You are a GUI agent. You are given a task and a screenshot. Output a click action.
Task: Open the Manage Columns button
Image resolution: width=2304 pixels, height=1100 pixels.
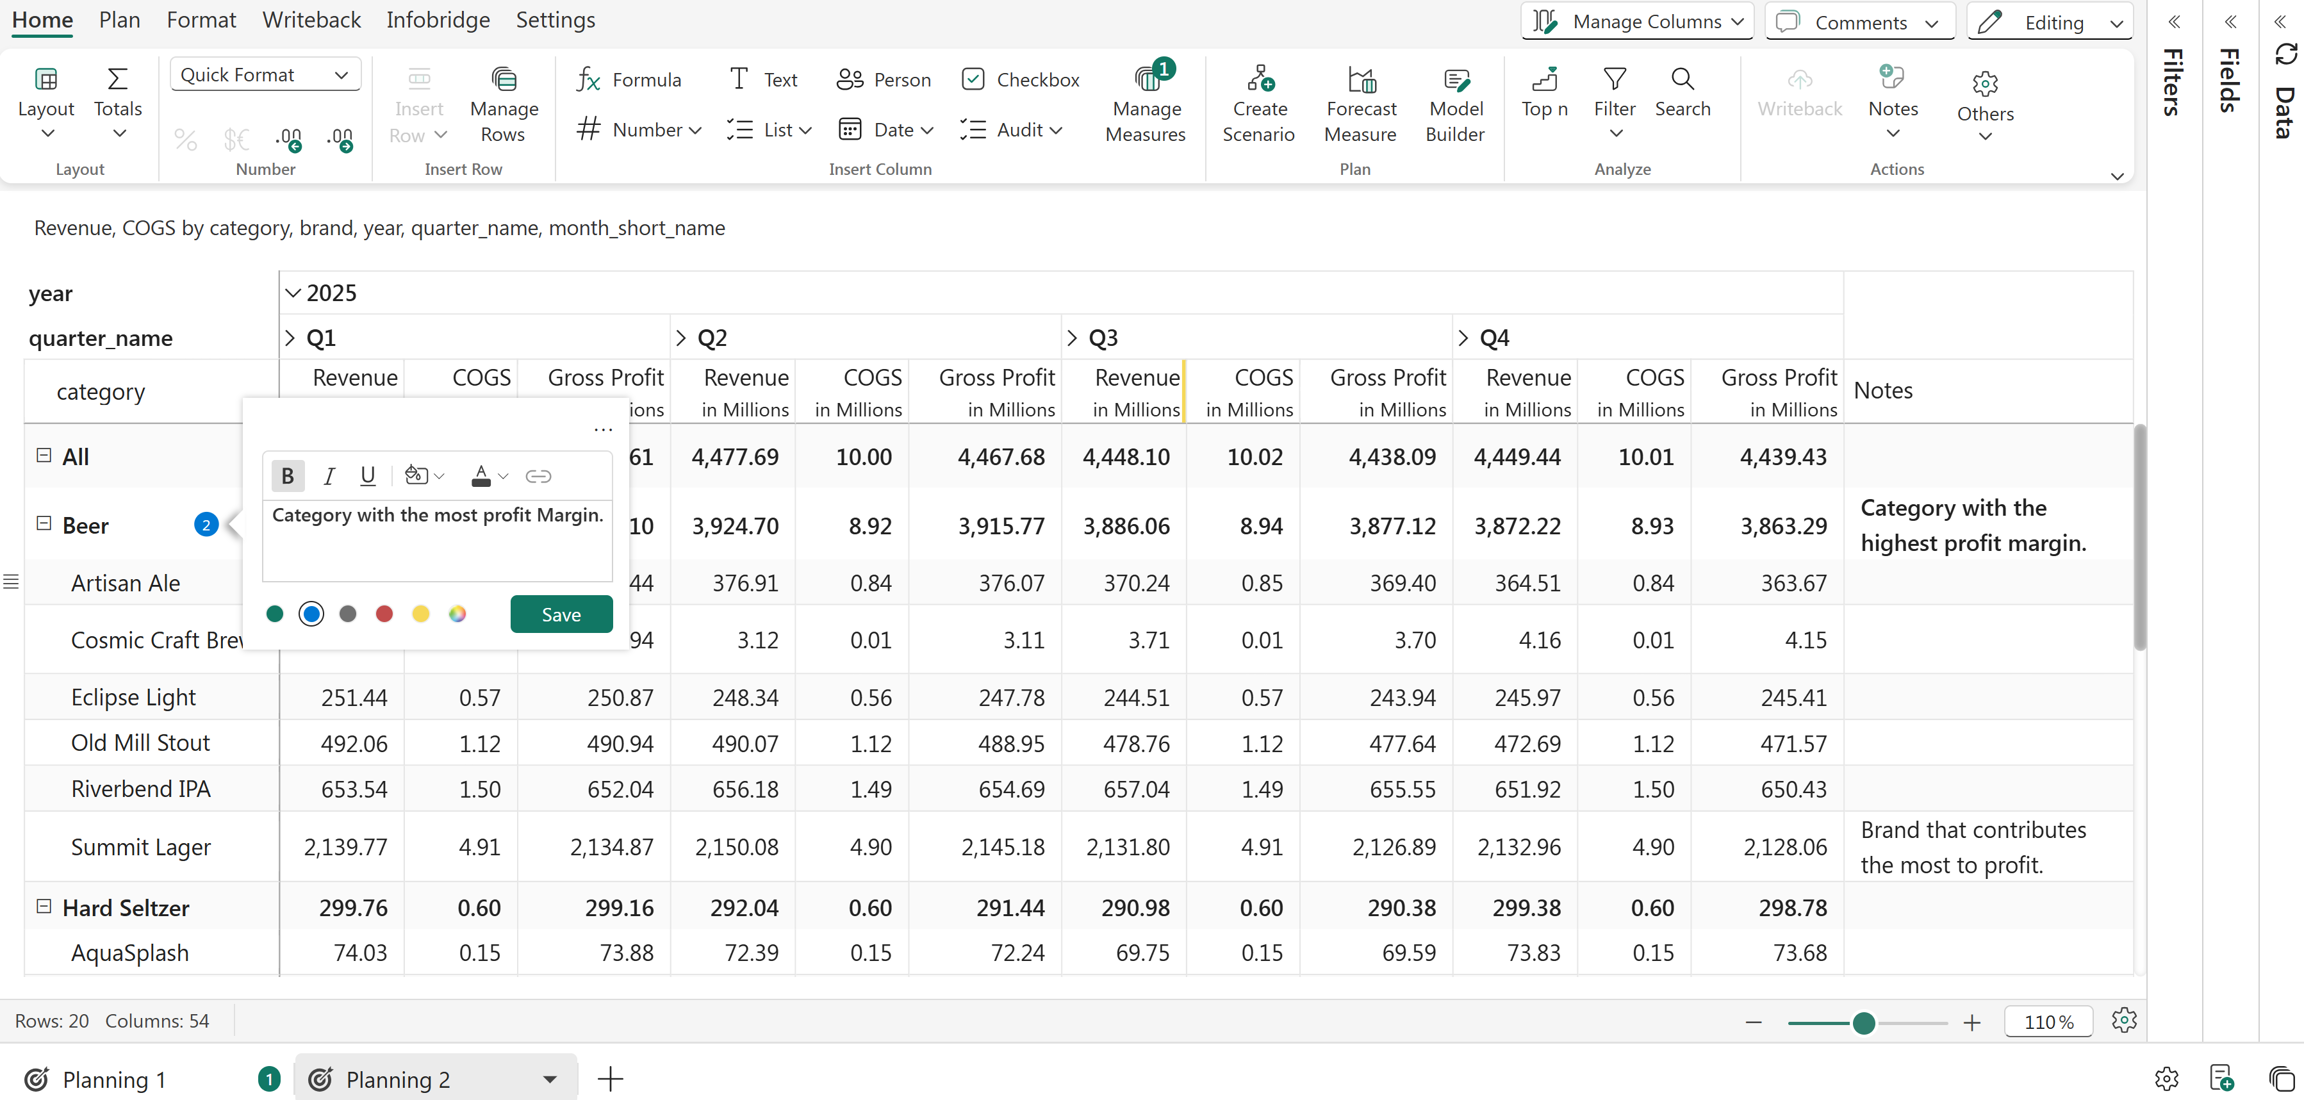pyautogui.click(x=1637, y=21)
